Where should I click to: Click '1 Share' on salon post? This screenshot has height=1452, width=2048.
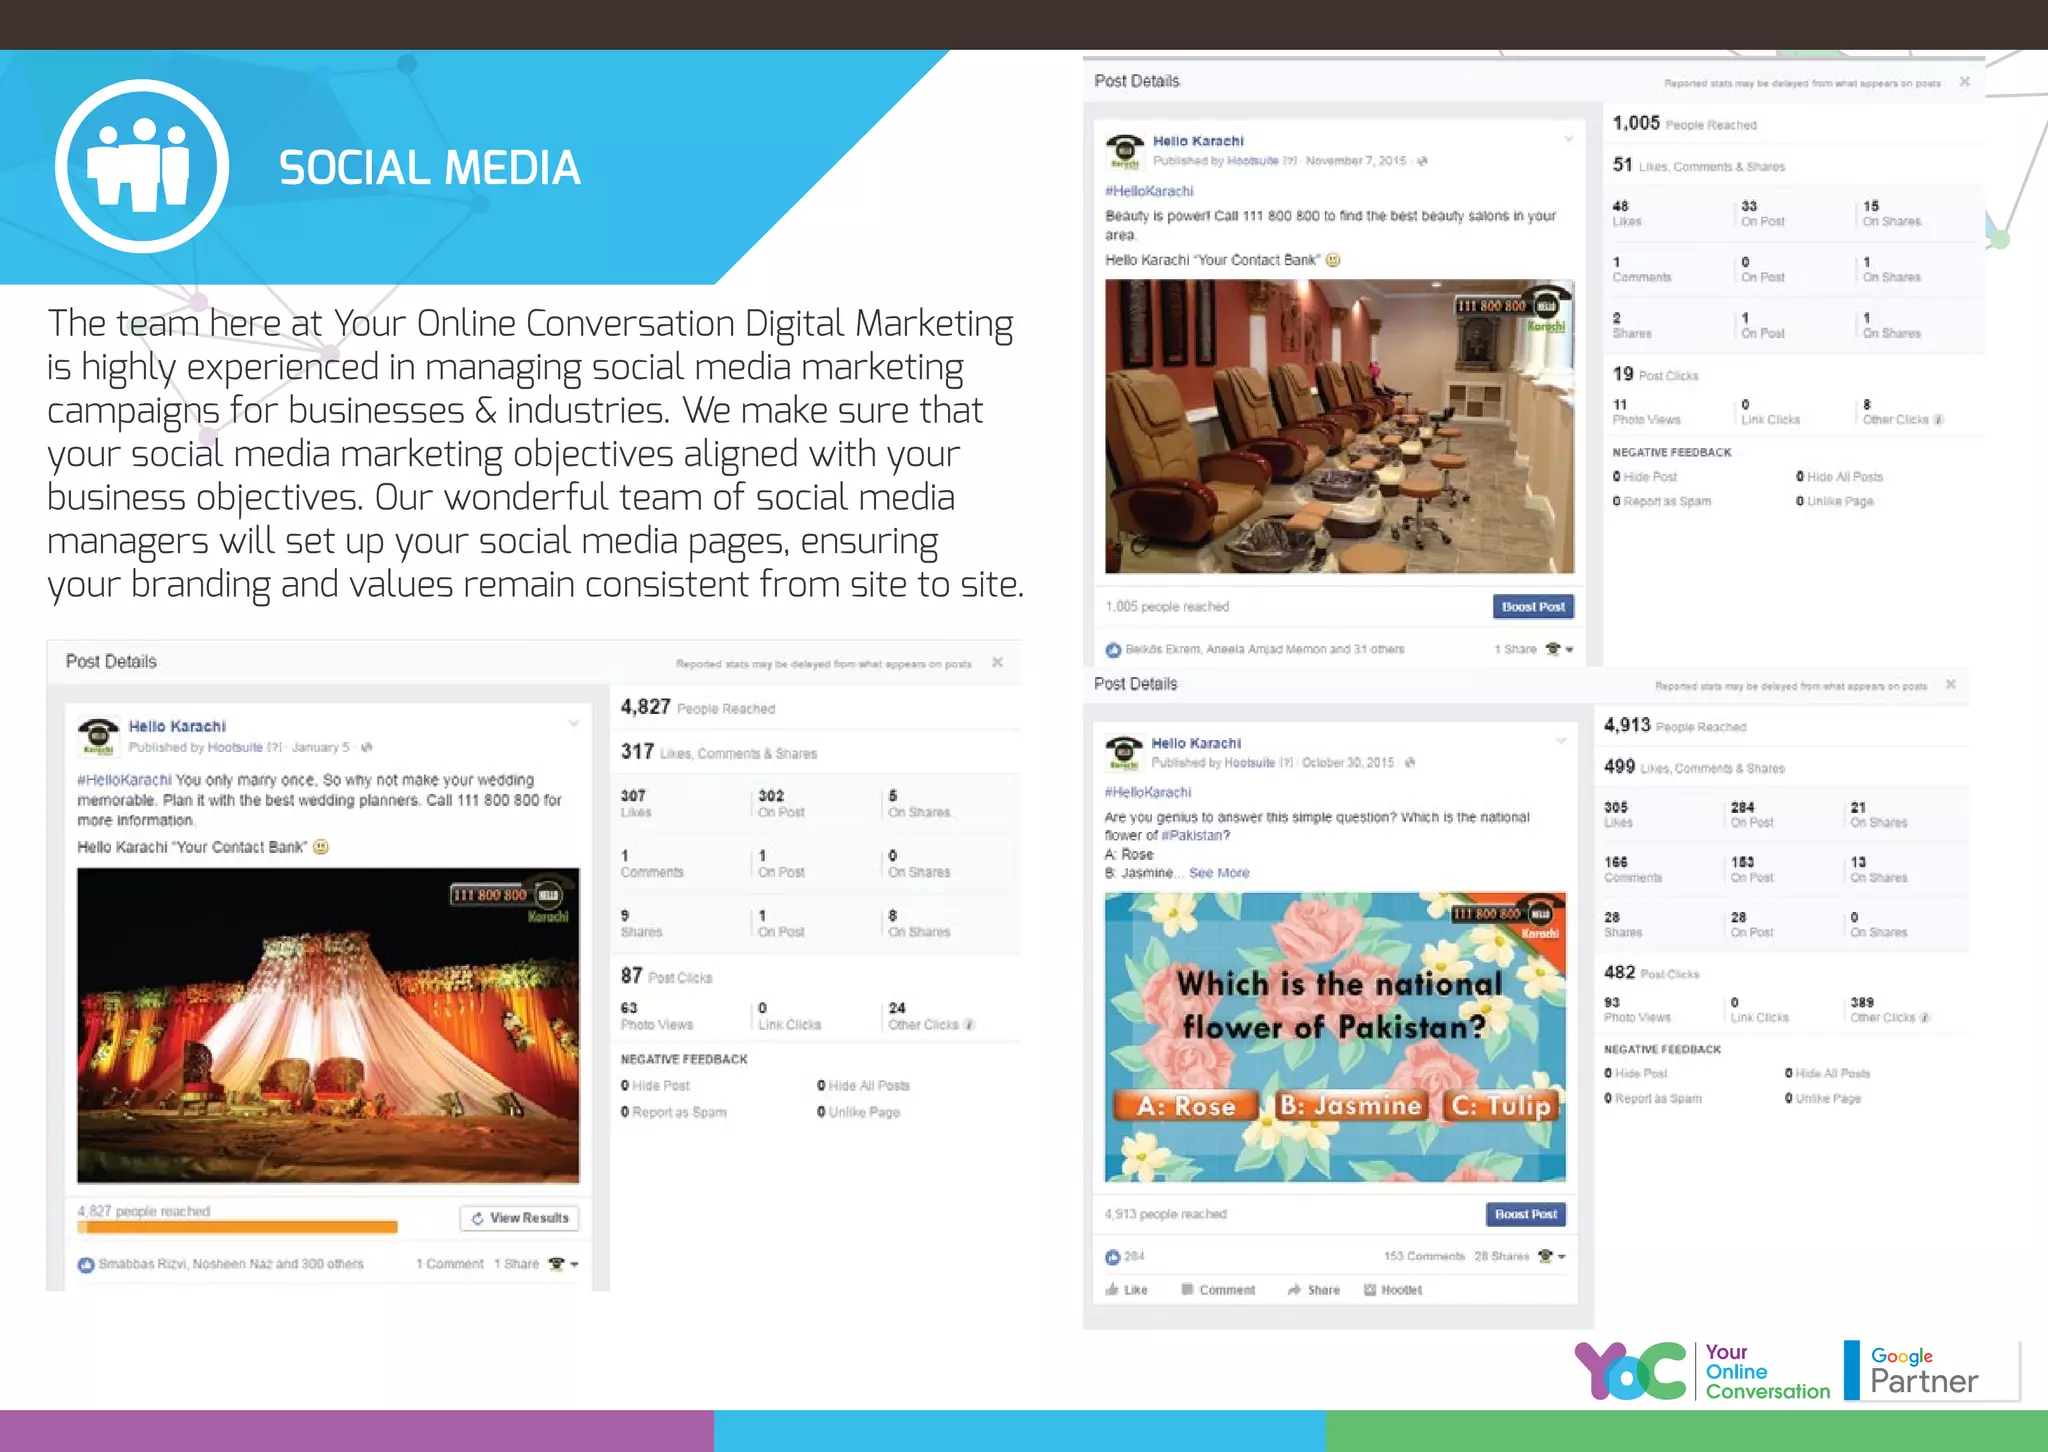1515,649
